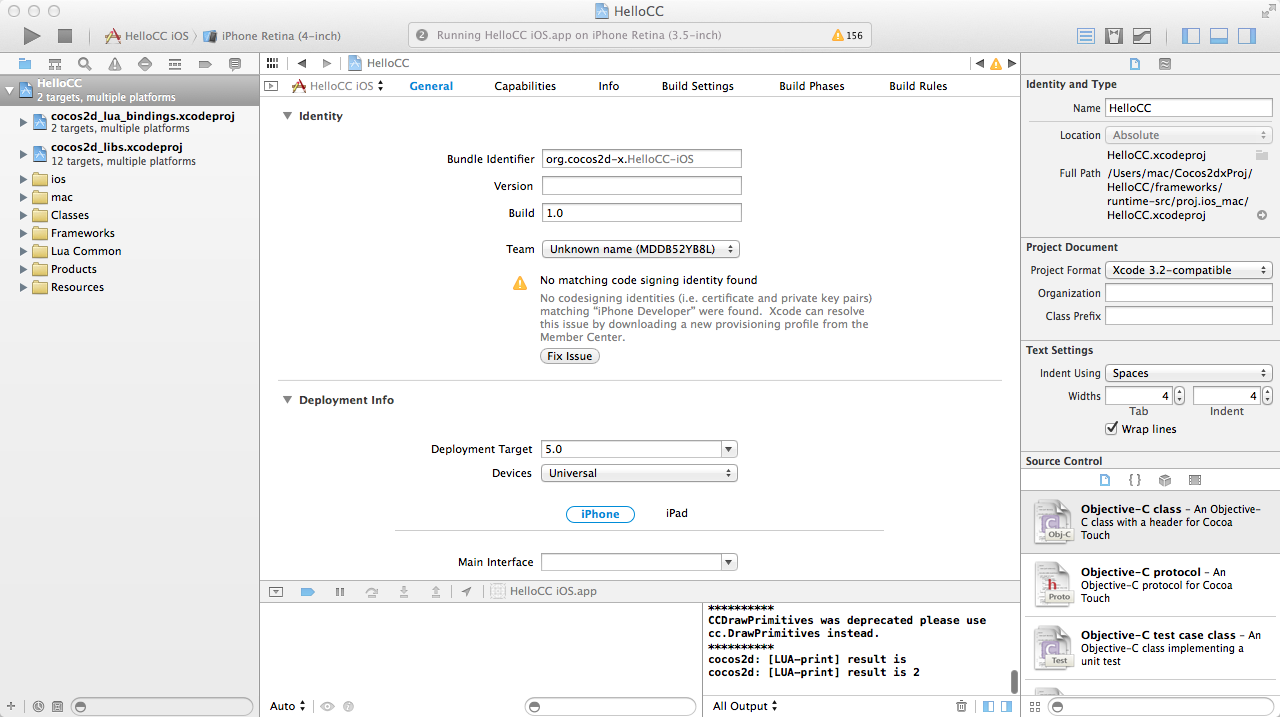Open the All Output console filter
Screen dimensions: 1280x717
[x=745, y=706]
